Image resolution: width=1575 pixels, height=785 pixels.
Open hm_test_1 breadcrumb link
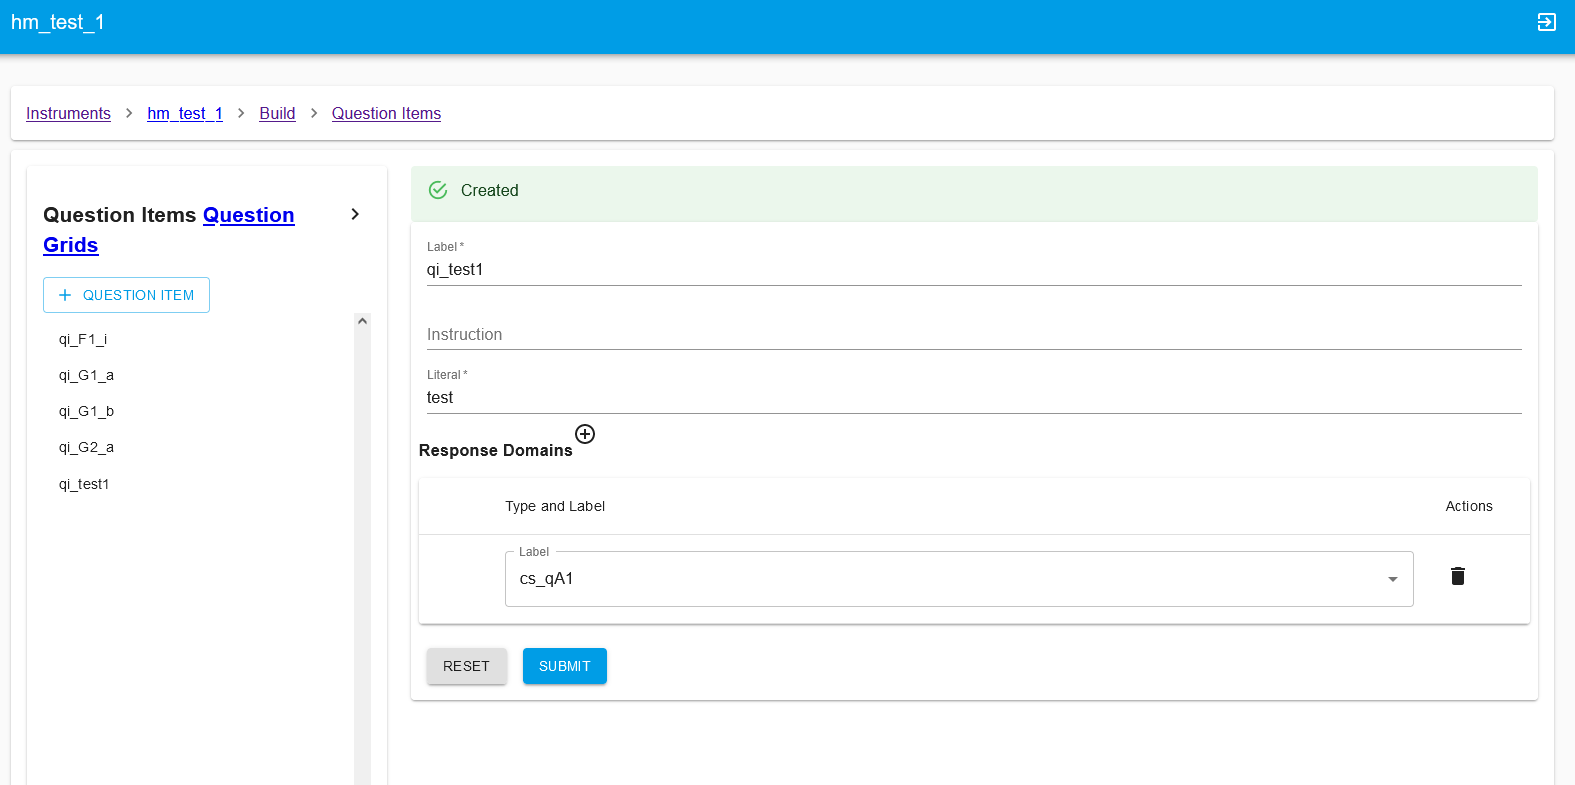(x=185, y=113)
